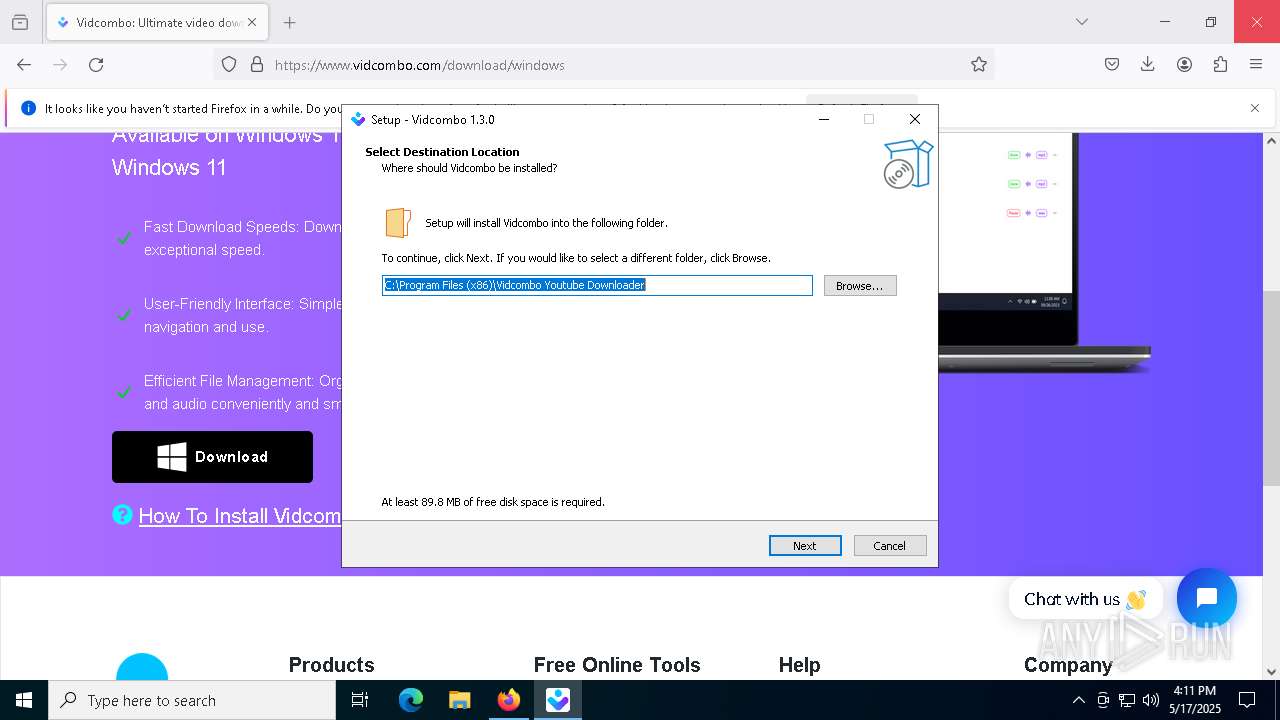The image size is (1280, 720).
Task: Click the taskbar clock and date
Action: point(1195,700)
